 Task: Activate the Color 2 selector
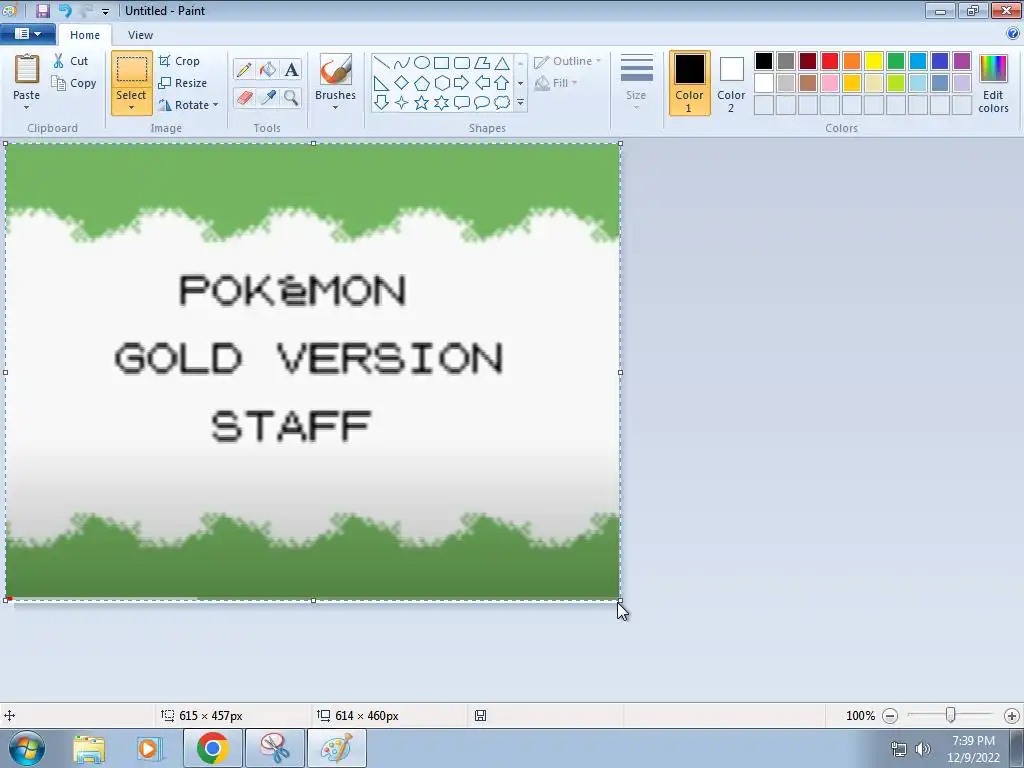[731, 83]
